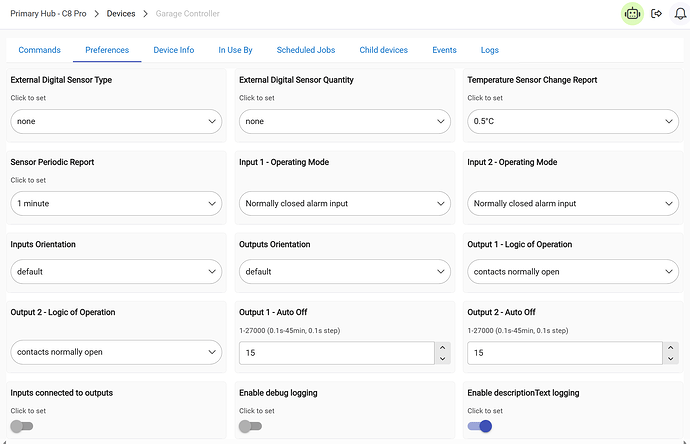
Task: Disable descriptionText logging toggle
Action: (x=480, y=426)
